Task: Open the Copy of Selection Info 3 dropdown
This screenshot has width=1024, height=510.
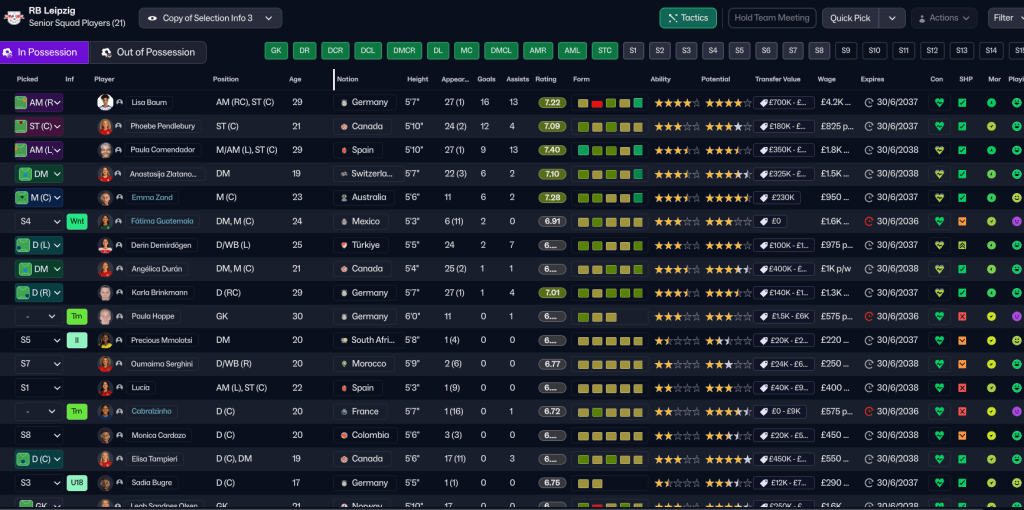Action: 210,18
